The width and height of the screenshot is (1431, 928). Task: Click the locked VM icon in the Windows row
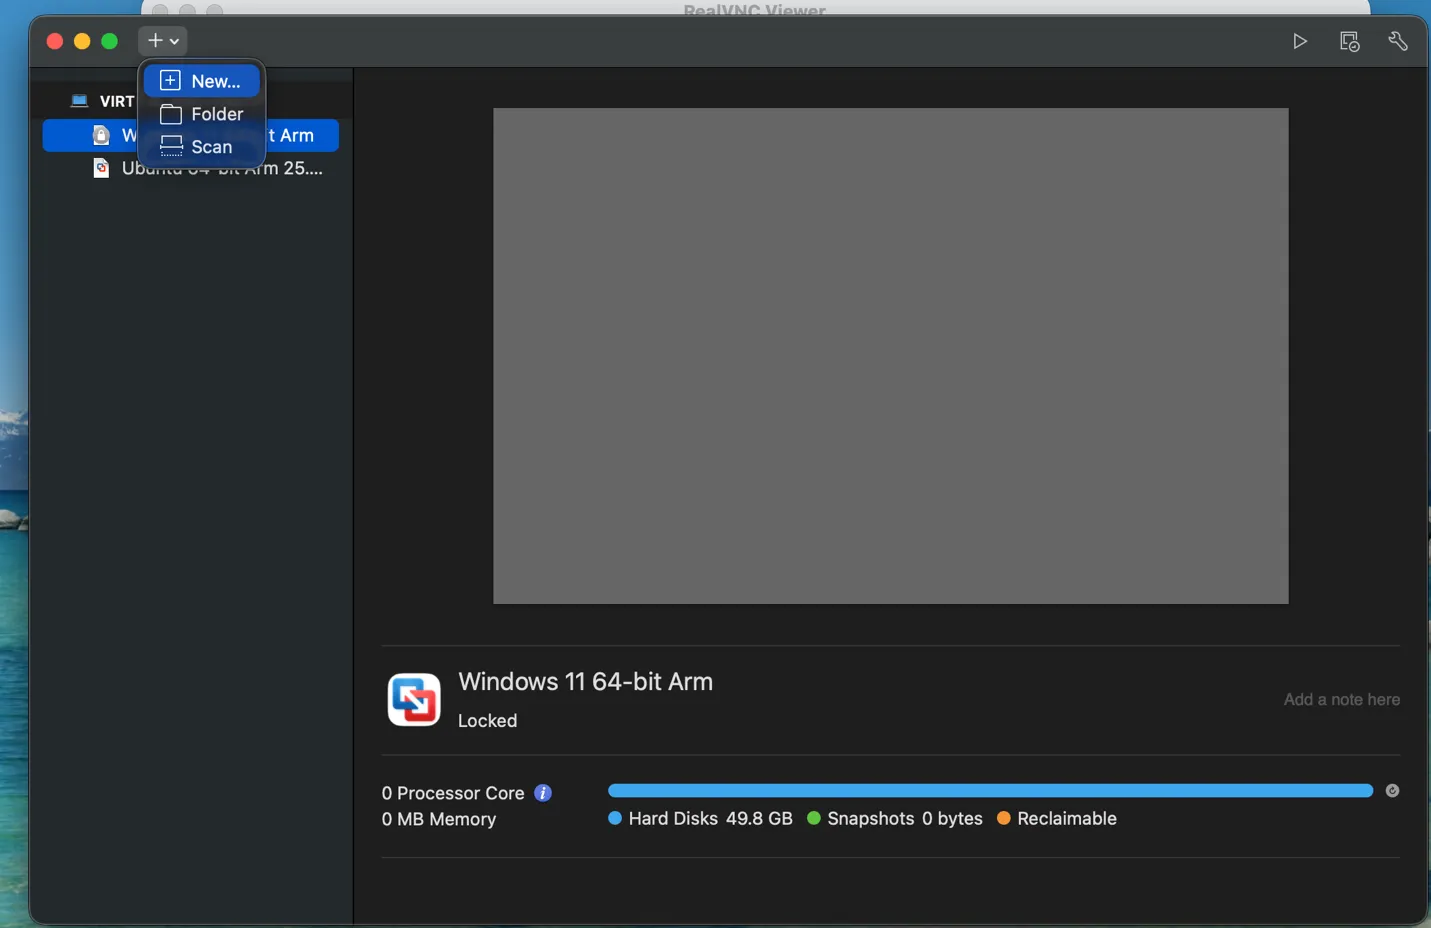(x=101, y=135)
